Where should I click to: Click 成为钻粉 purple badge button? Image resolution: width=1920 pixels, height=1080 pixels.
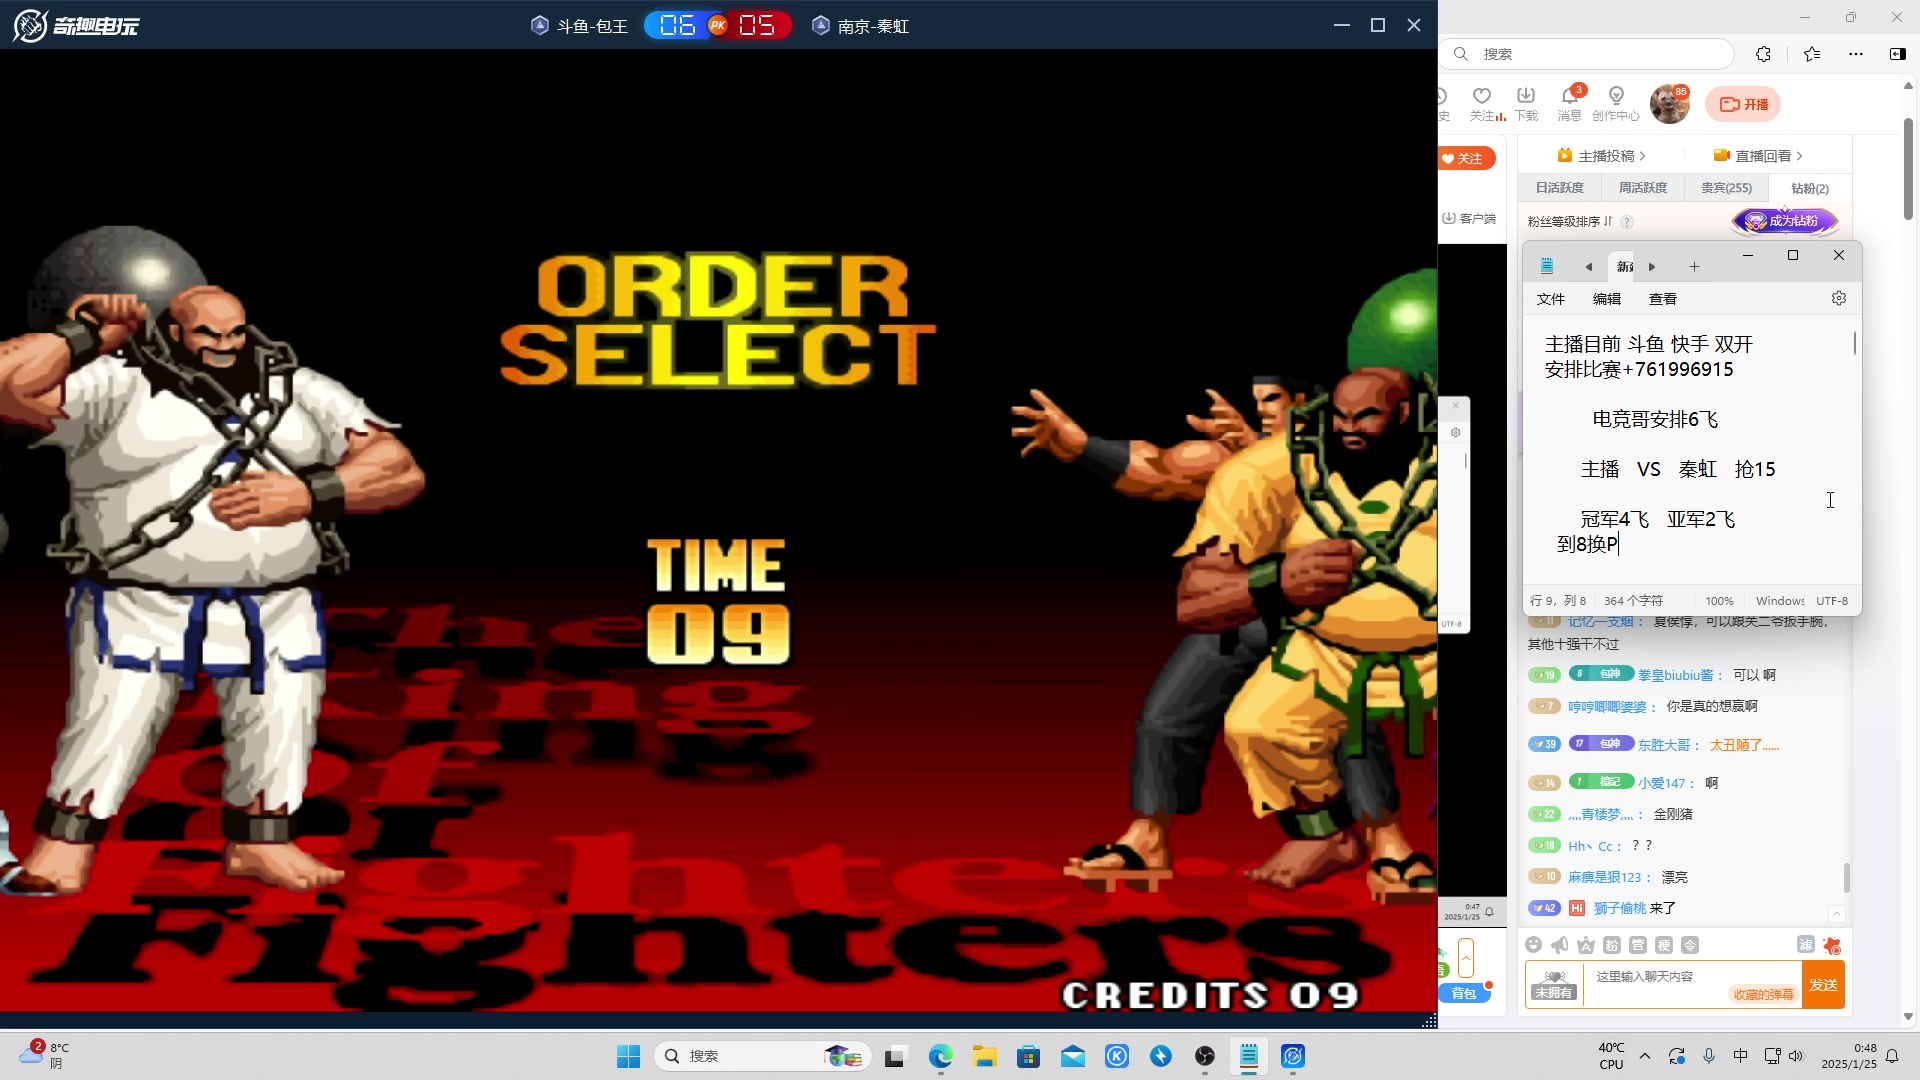[x=1785, y=221]
